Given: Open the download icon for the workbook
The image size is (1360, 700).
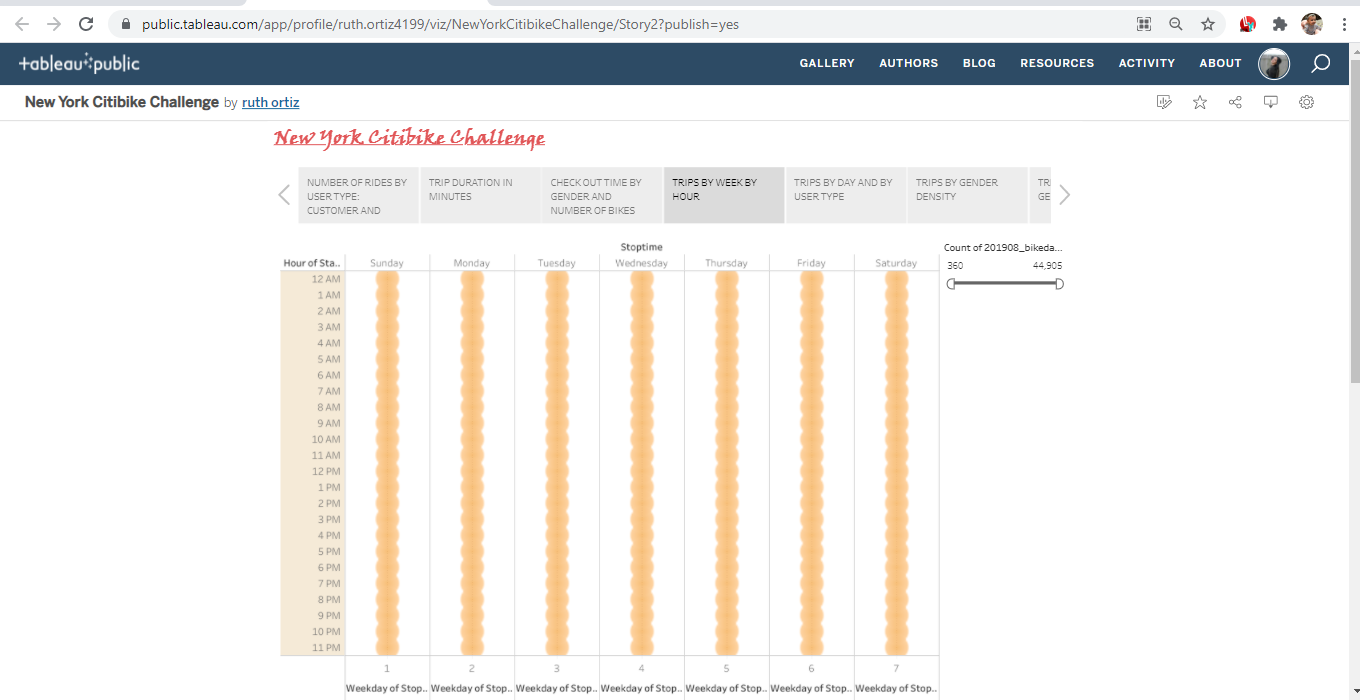Looking at the screenshot, I should 1271,101.
